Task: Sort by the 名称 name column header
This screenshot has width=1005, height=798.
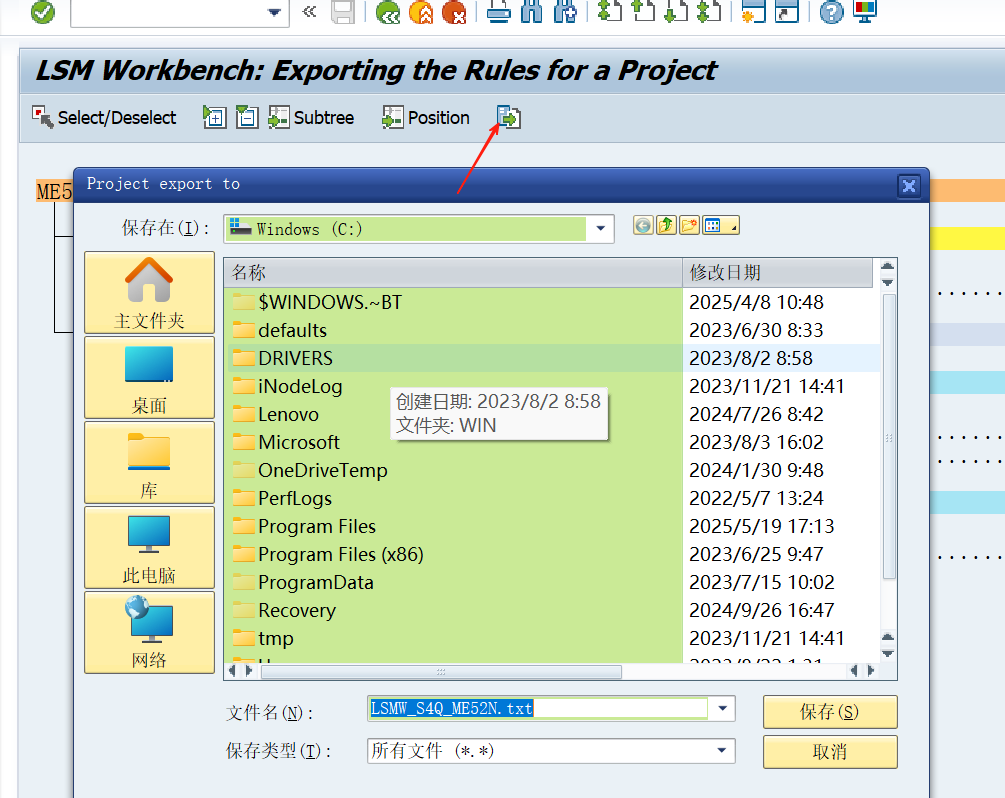Action: tap(453, 272)
